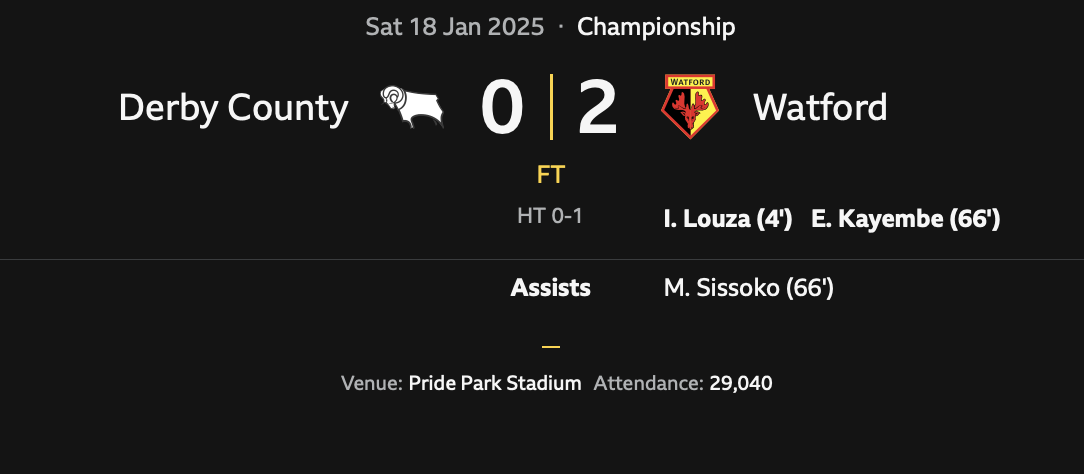Select goalscorer I. Louza (4')
This screenshot has height=474, width=1084.
[x=728, y=219]
